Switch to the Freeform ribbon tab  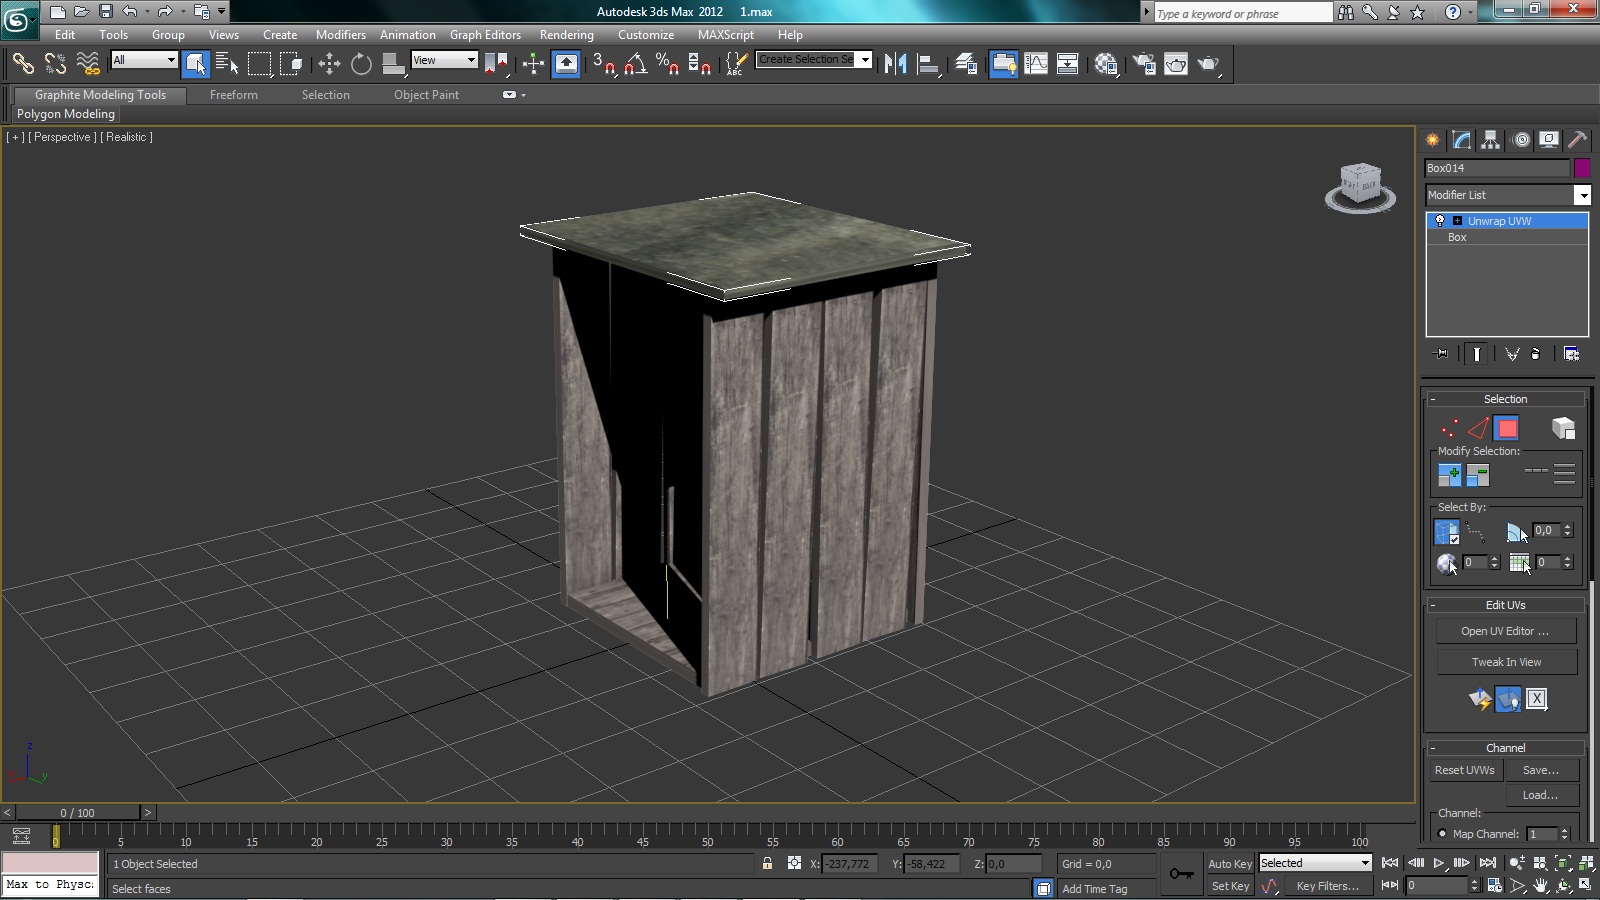[x=233, y=95]
